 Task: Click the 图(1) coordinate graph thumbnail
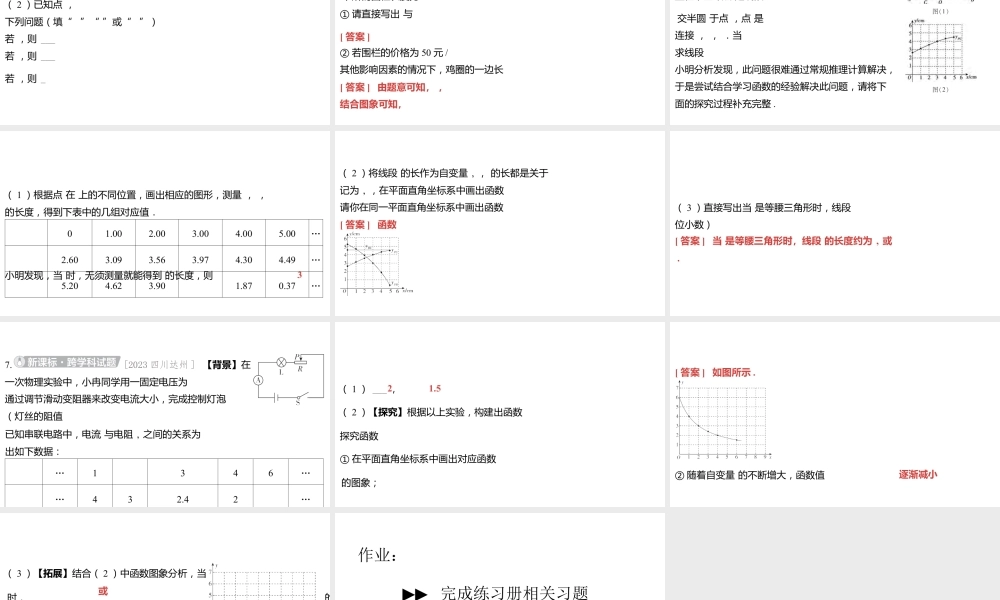pos(941,5)
